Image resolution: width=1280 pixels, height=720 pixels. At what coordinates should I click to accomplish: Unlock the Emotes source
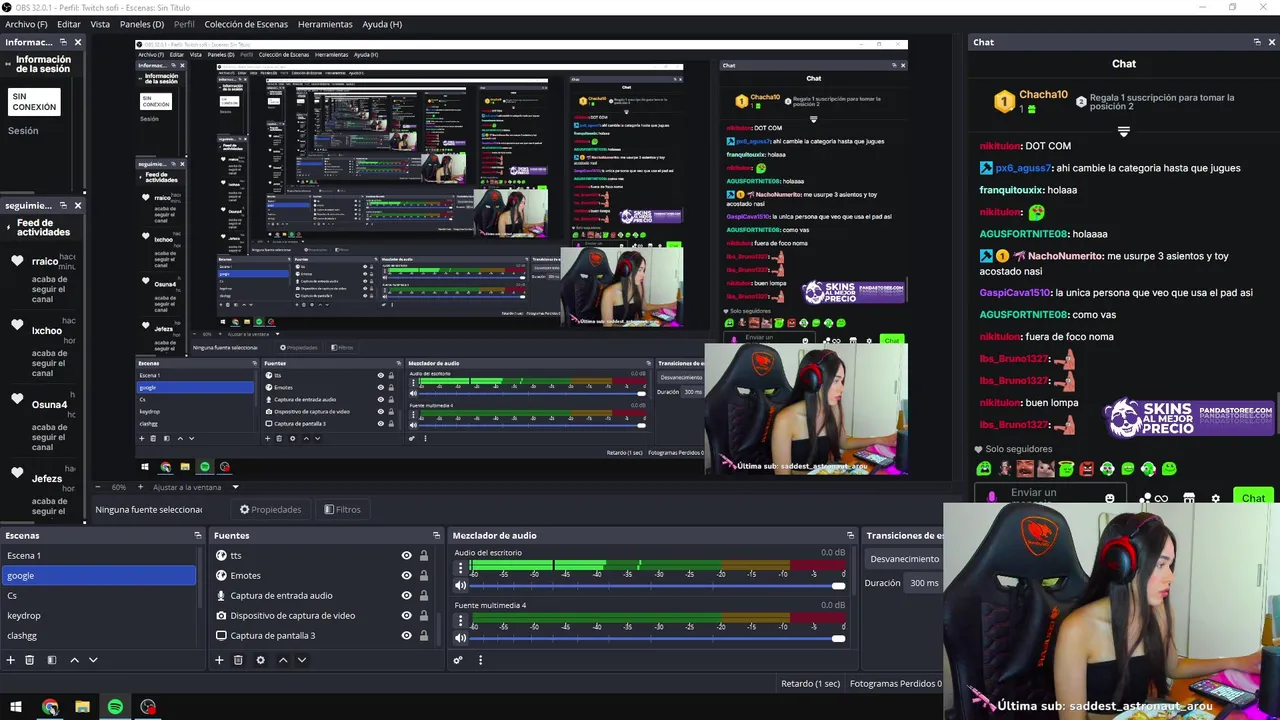click(424, 575)
